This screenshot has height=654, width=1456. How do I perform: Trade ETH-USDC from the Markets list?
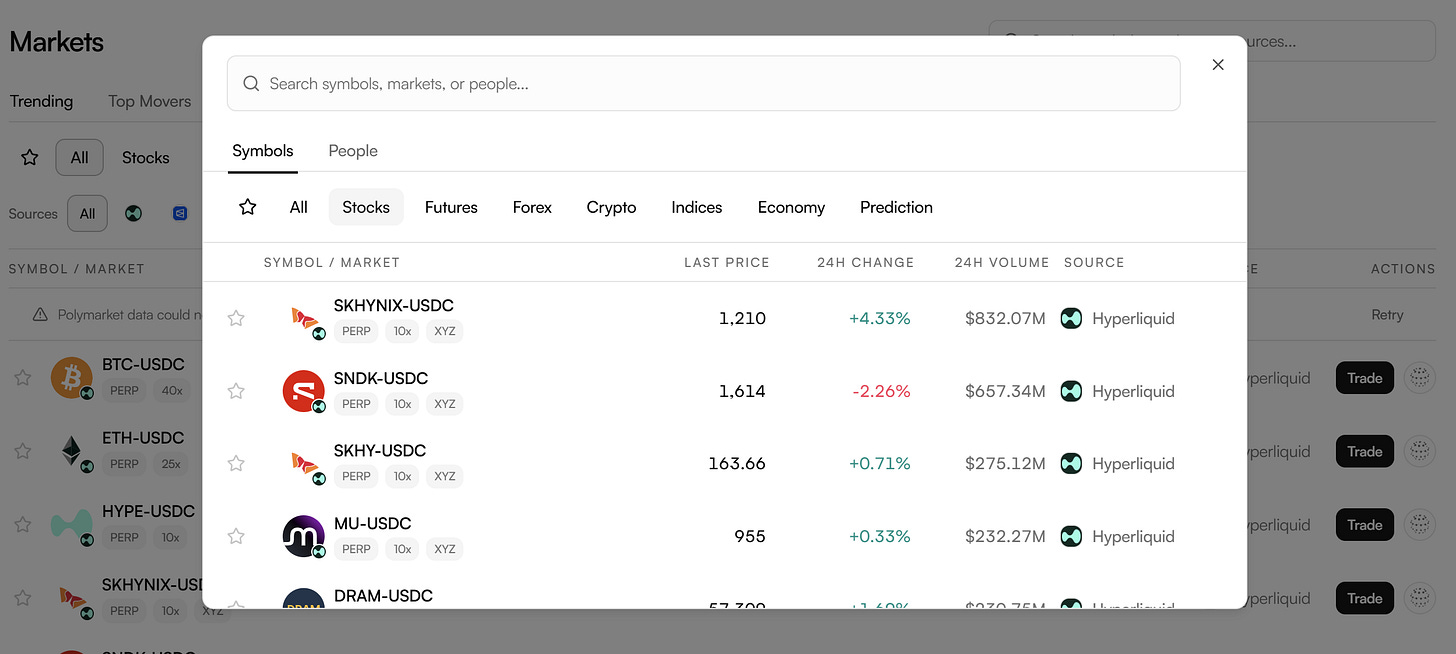tap(1365, 451)
